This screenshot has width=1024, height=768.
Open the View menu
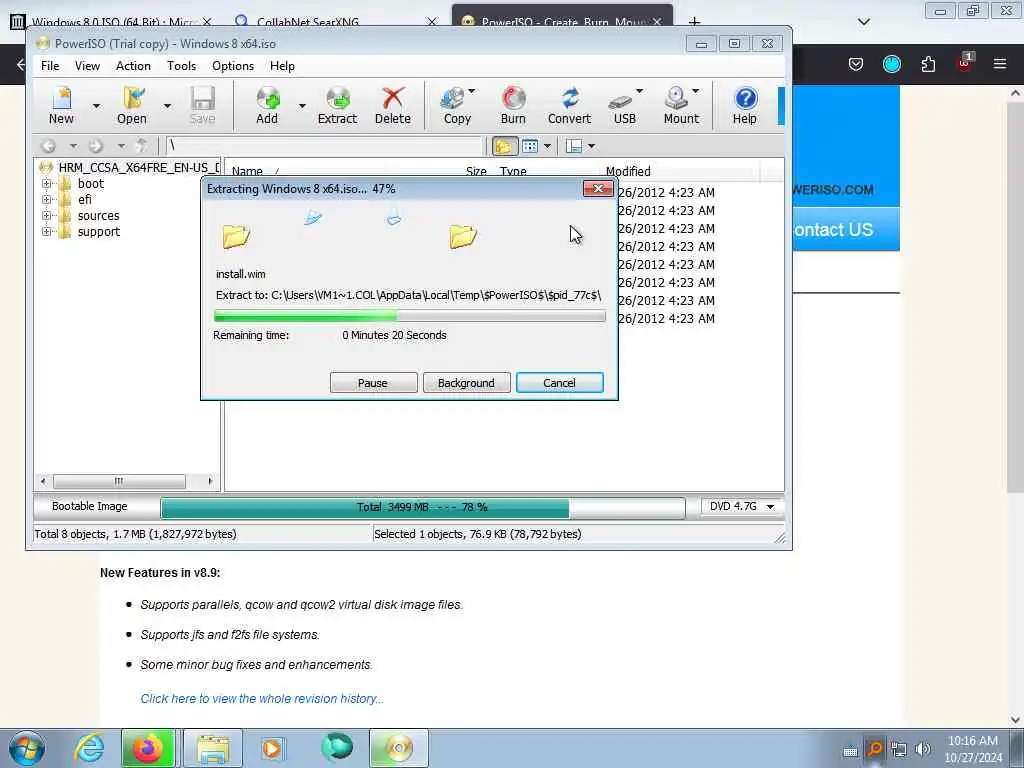tap(87, 66)
